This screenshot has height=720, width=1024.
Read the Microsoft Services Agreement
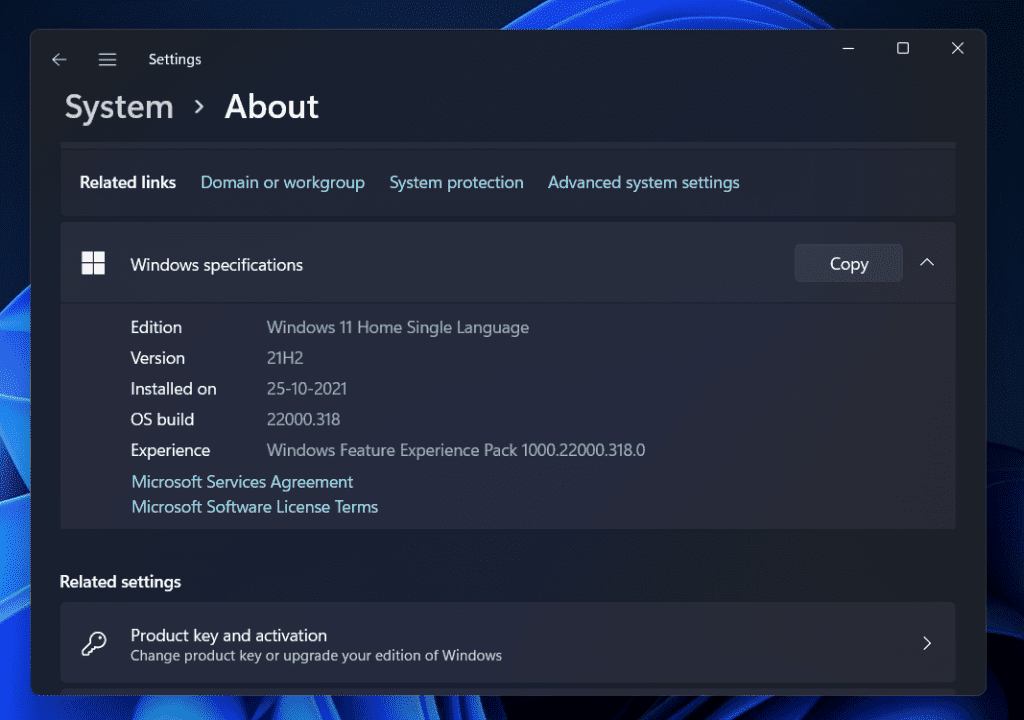pos(242,481)
